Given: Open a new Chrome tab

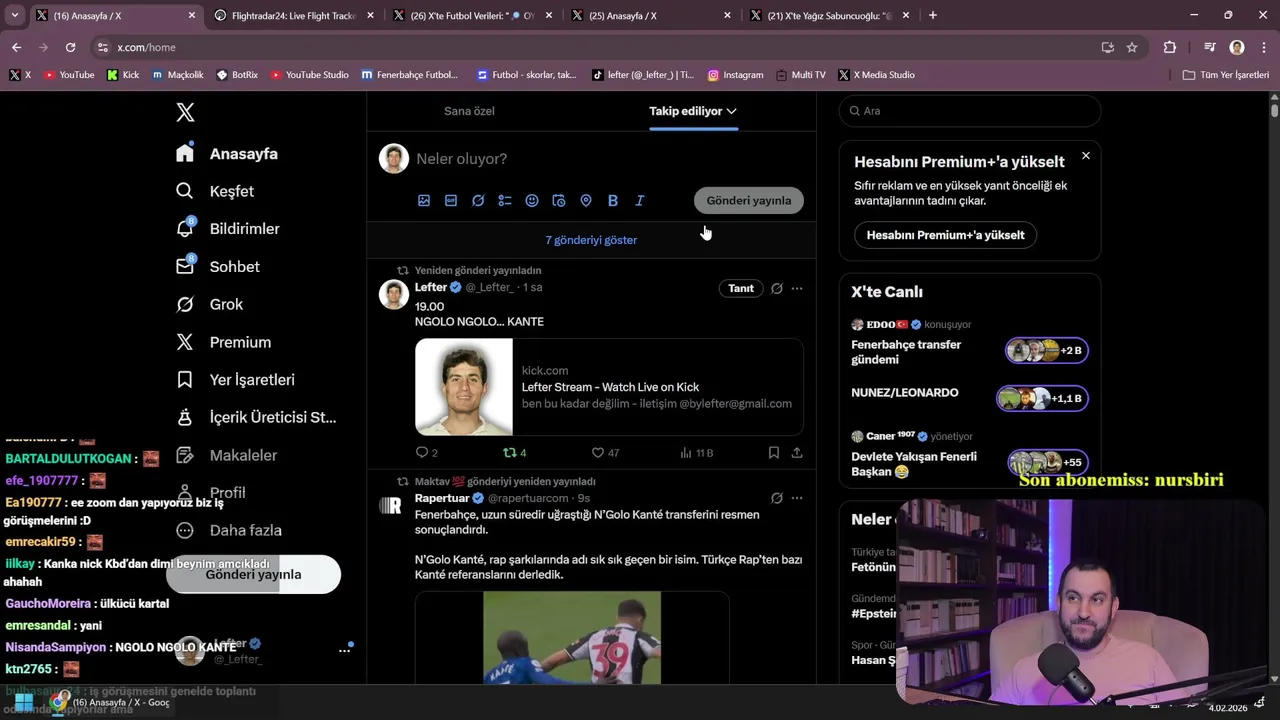Looking at the screenshot, I should click(x=932, y=15).
